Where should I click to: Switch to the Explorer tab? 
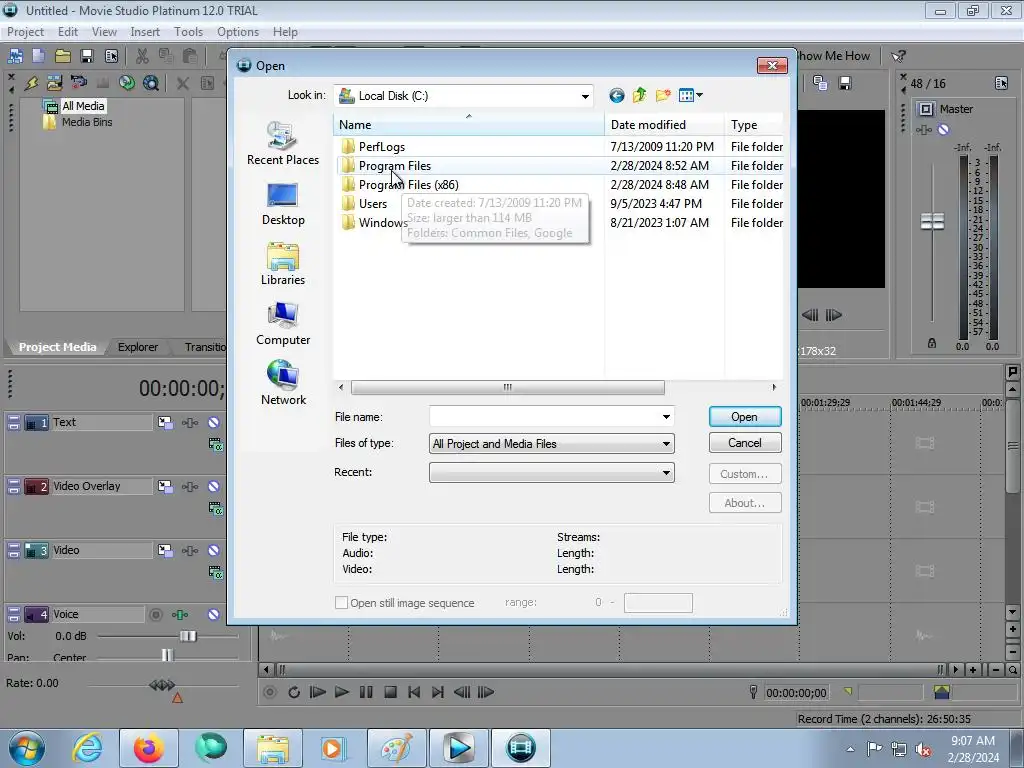[138, 347]
